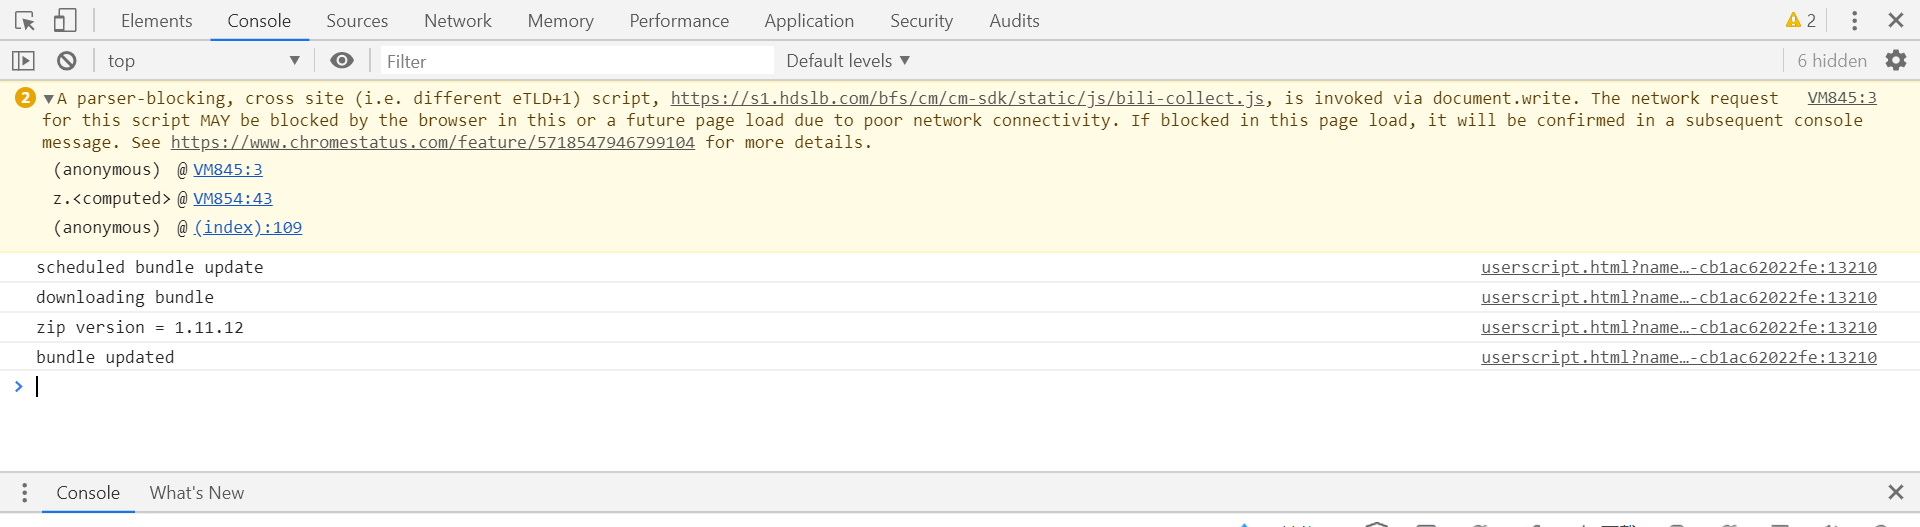
Task: Click the console Filter input field
Action: 576,61
